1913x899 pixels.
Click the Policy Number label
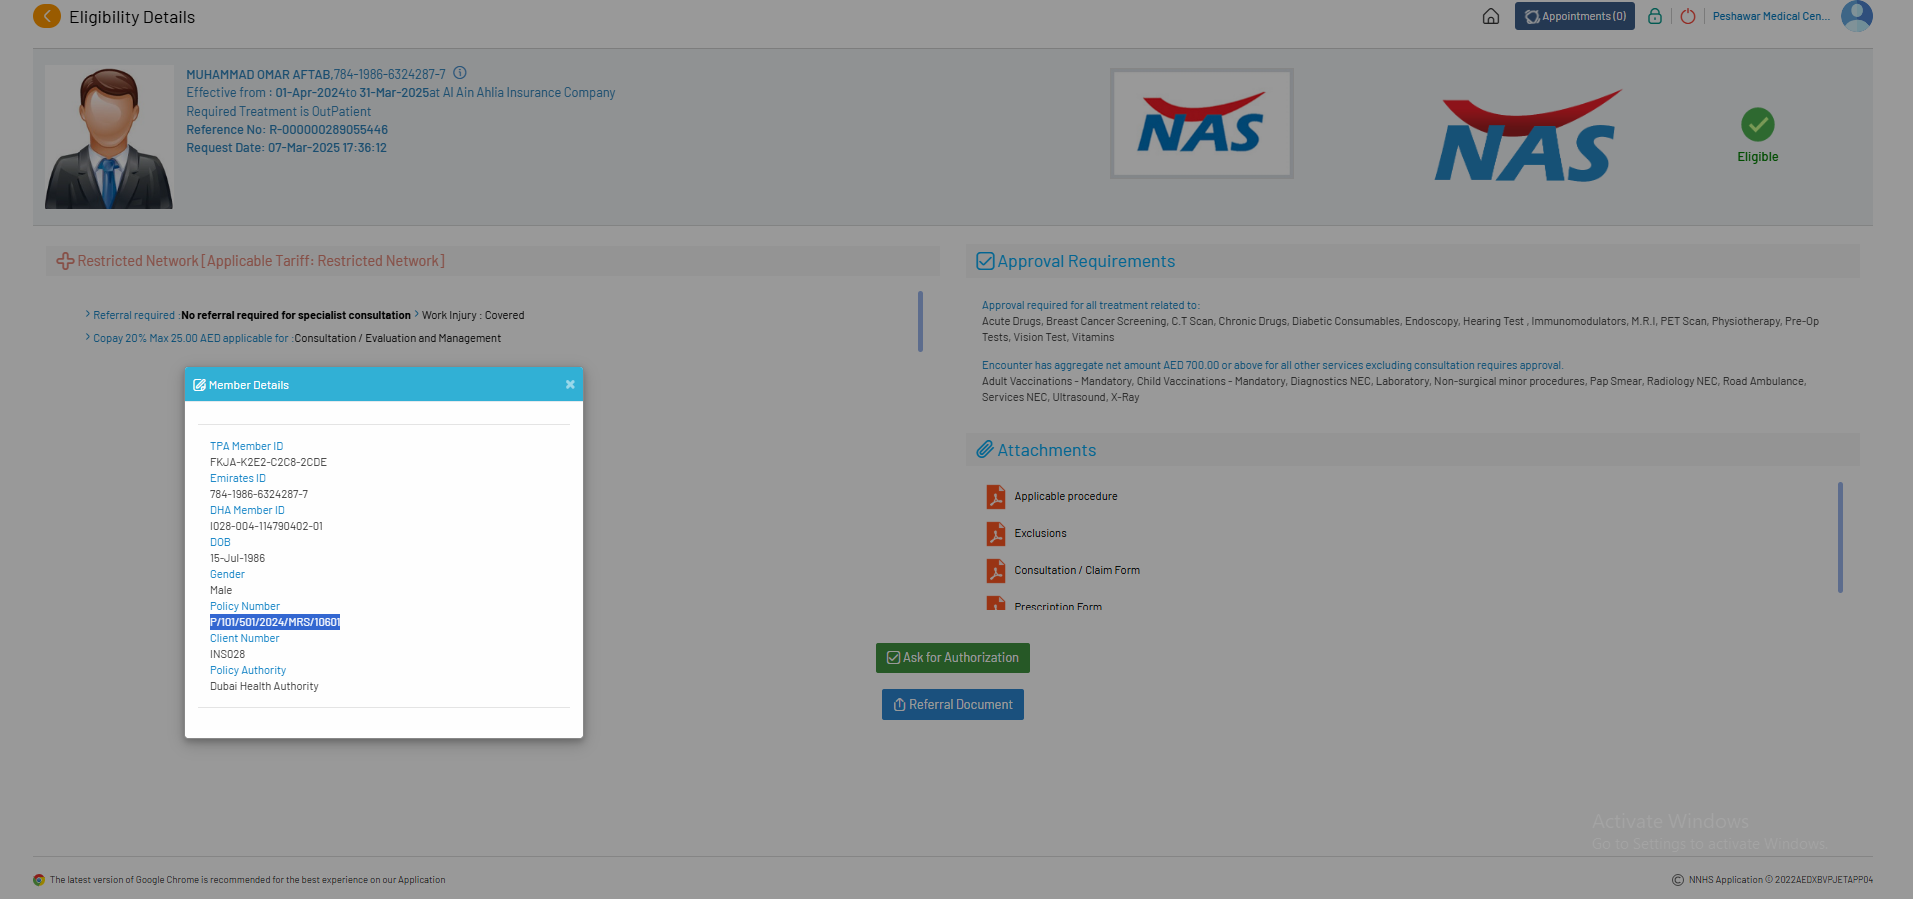pos(245,606)
